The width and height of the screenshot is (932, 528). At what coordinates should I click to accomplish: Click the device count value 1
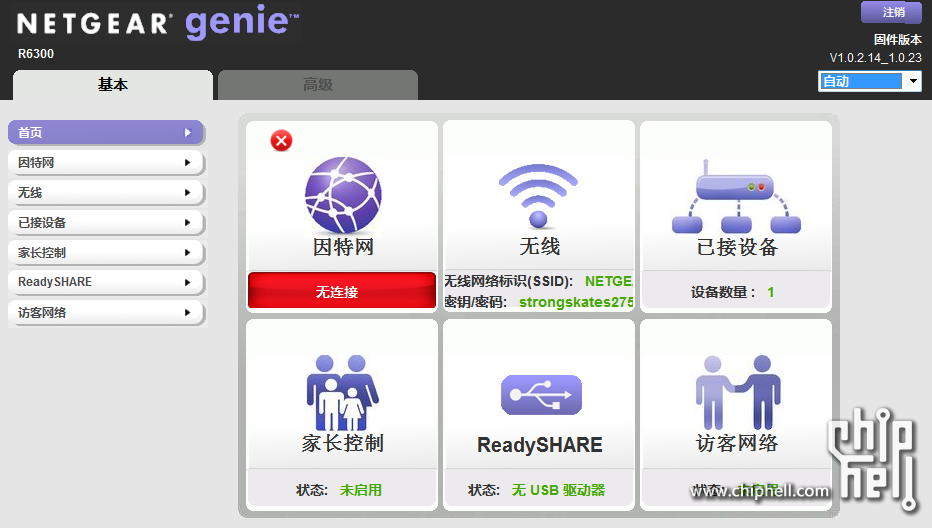tap(771, 292)
